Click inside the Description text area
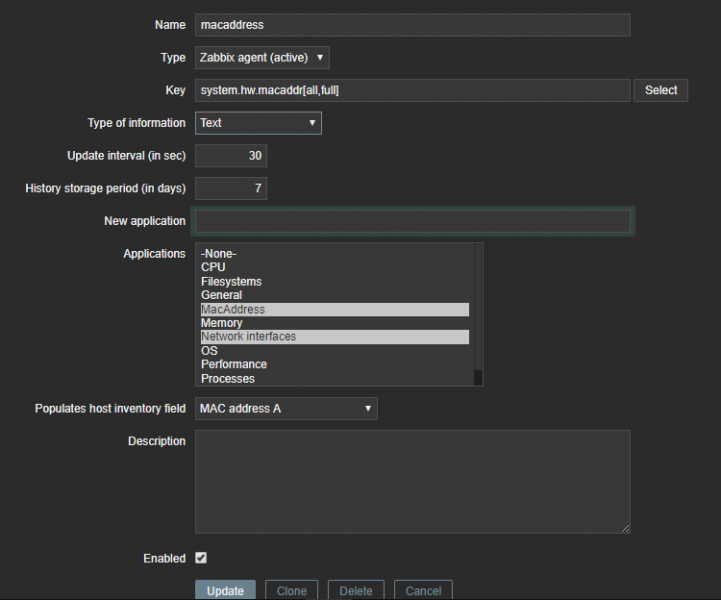721x600 pixels. click(412, 481)
